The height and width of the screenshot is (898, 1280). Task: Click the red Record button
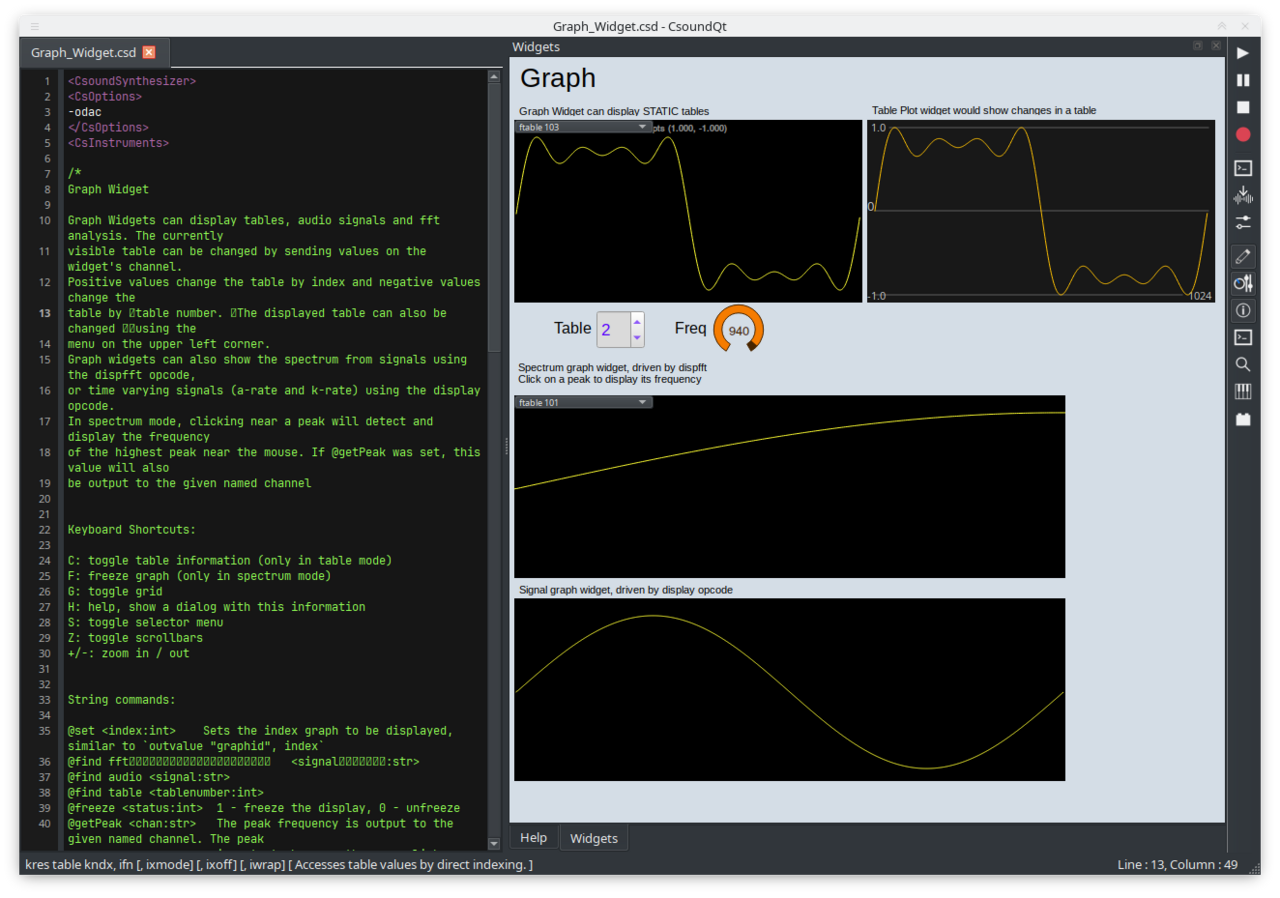[1243, 134]
